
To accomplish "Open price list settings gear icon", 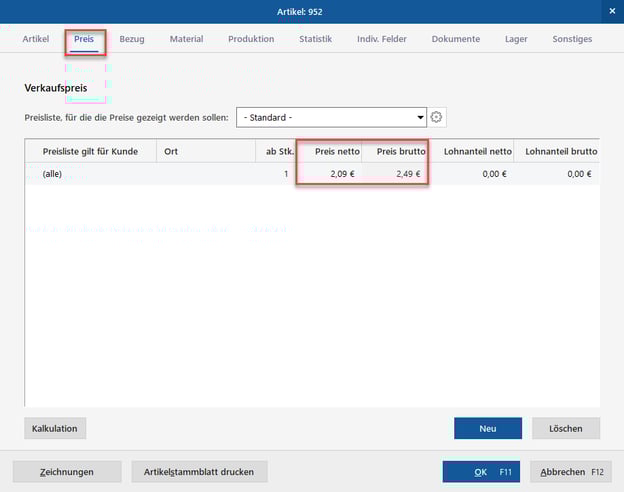I will click(436, 118).
